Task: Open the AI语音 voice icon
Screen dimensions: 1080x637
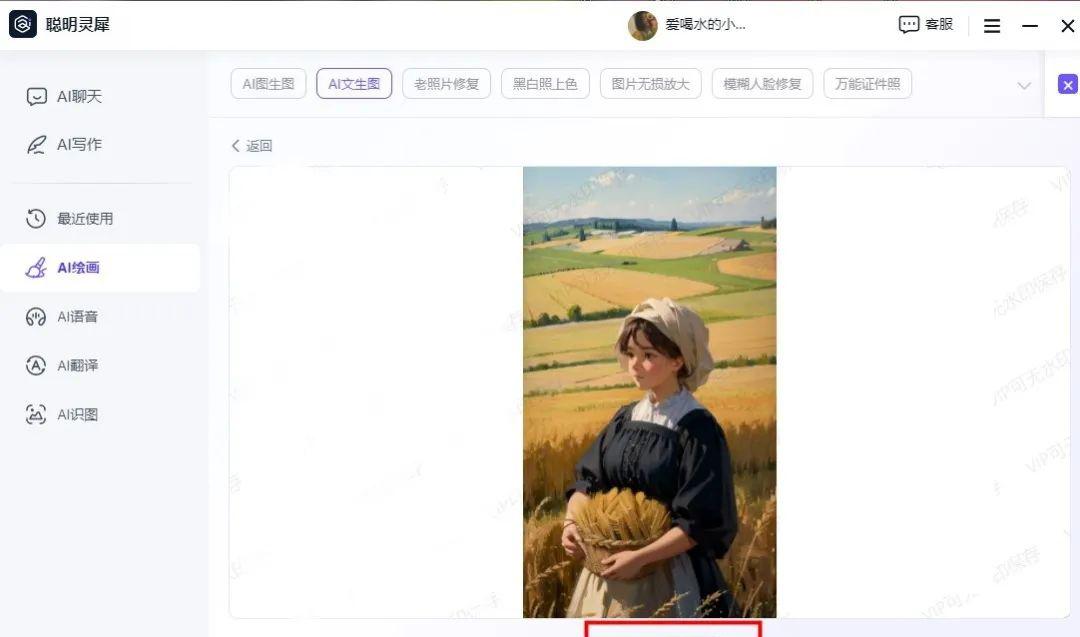Action: point(36,317)
